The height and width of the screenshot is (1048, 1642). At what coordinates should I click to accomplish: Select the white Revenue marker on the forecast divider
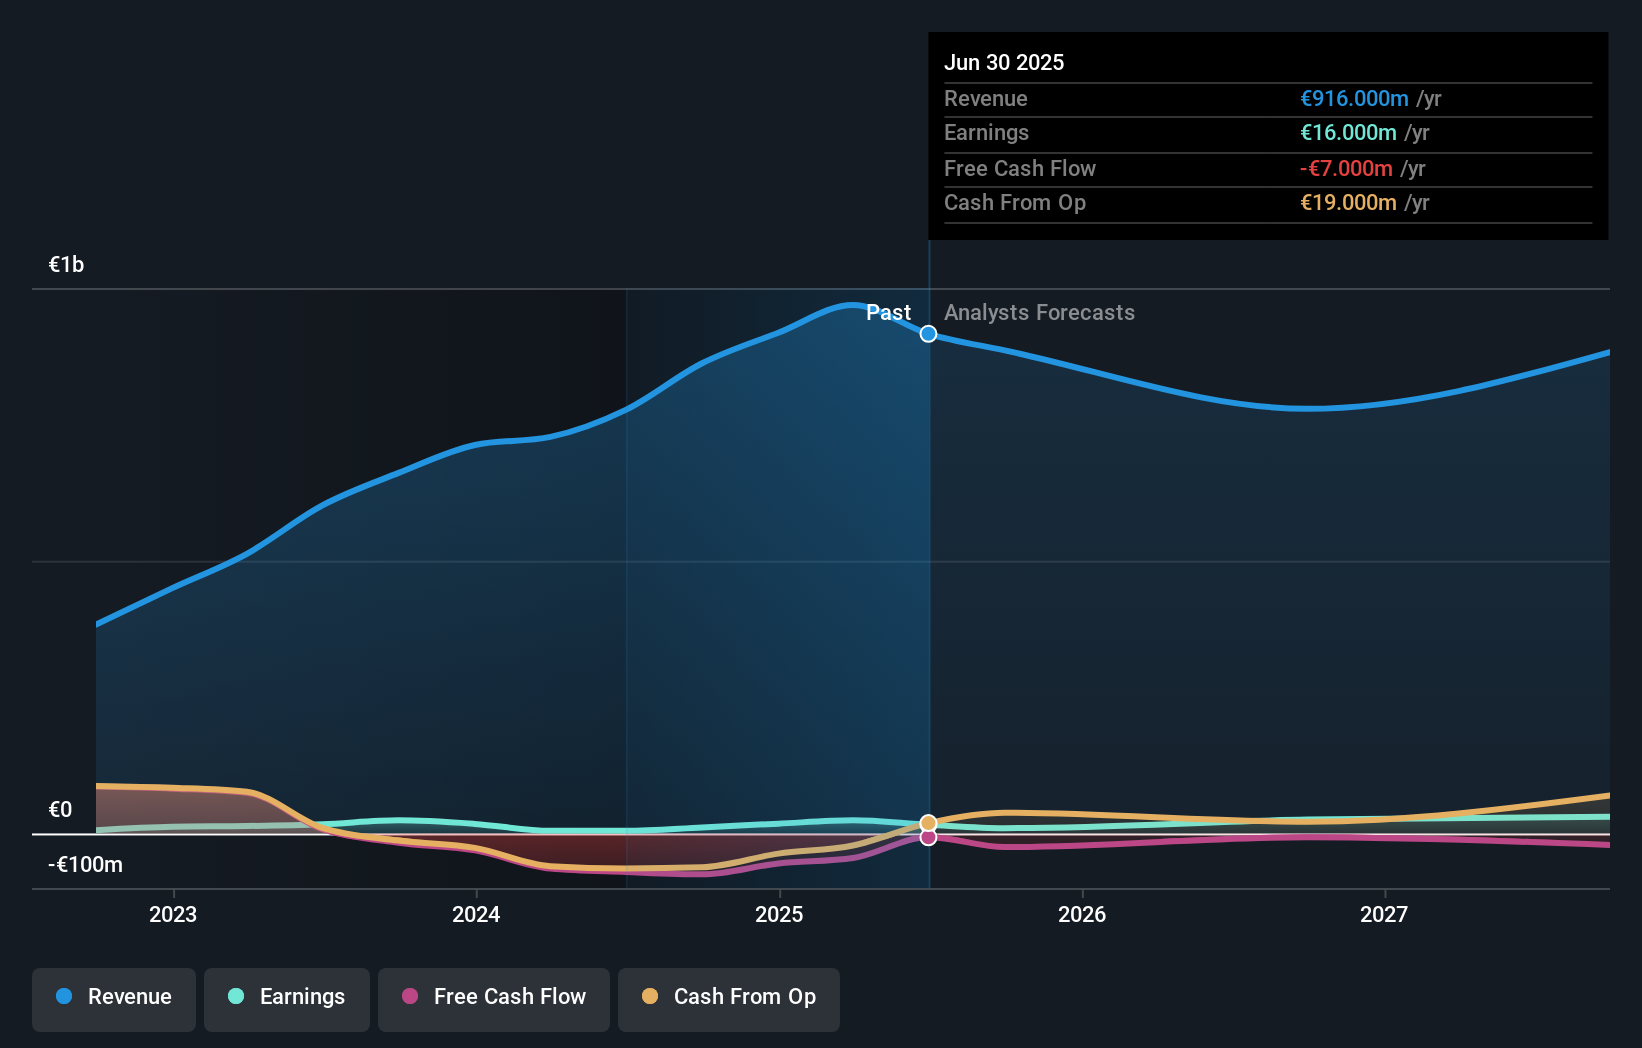[x=928, y=334]
